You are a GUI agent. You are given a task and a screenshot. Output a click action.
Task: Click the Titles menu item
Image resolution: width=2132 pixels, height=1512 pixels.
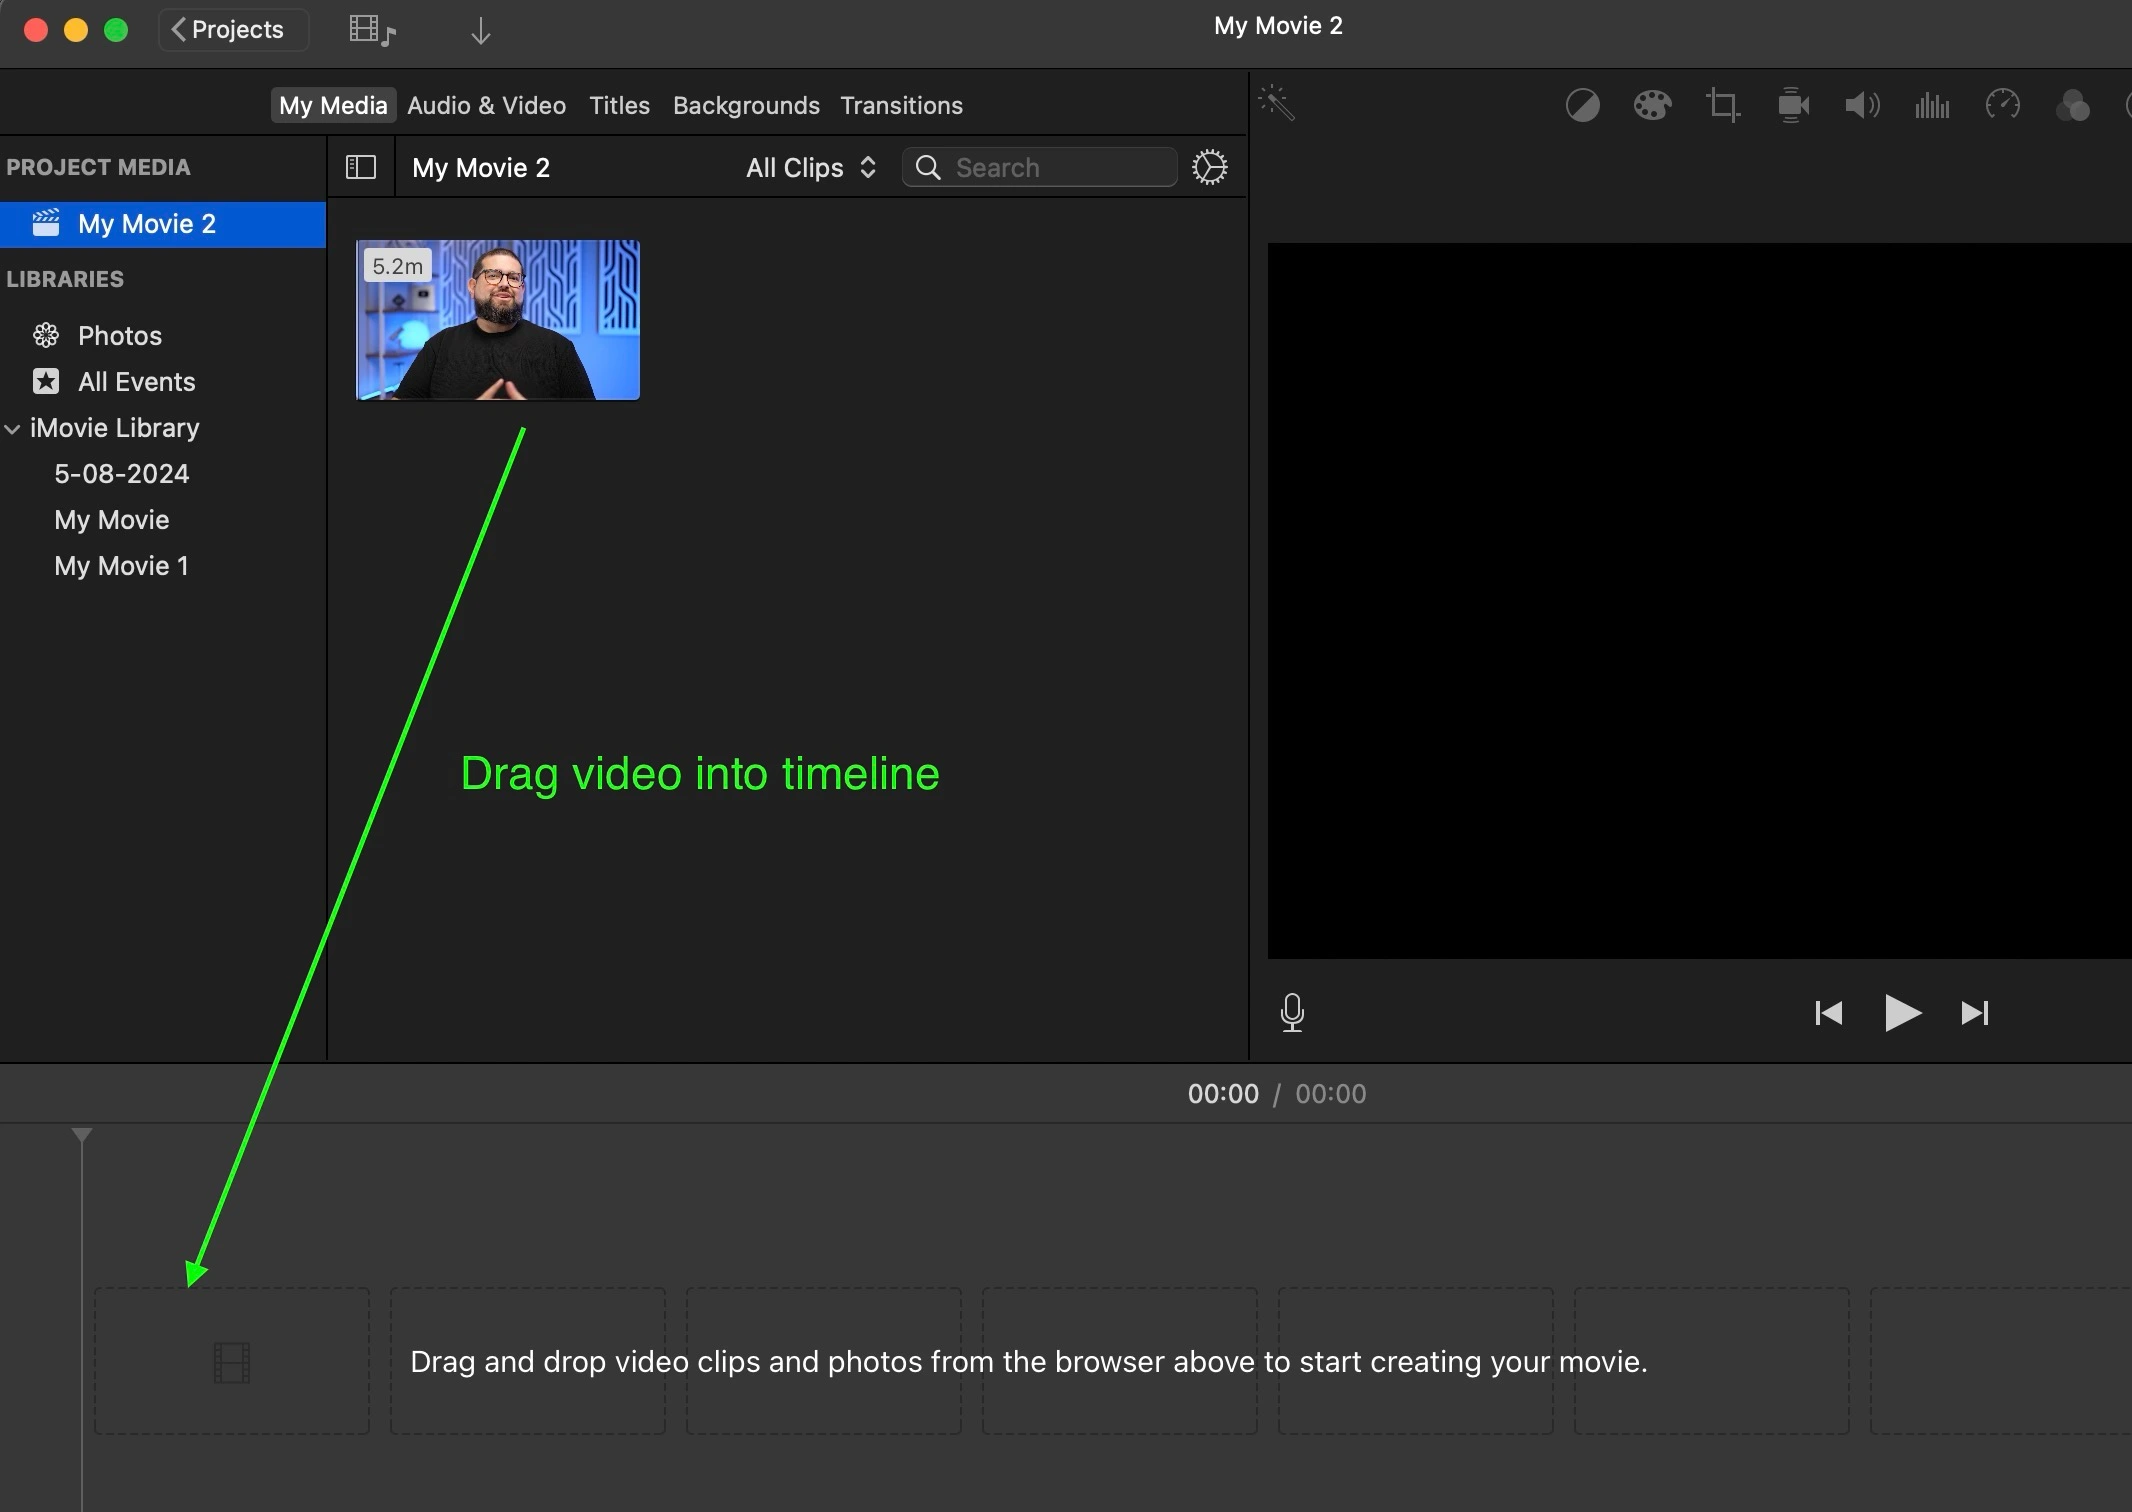[x=617, y=105]
